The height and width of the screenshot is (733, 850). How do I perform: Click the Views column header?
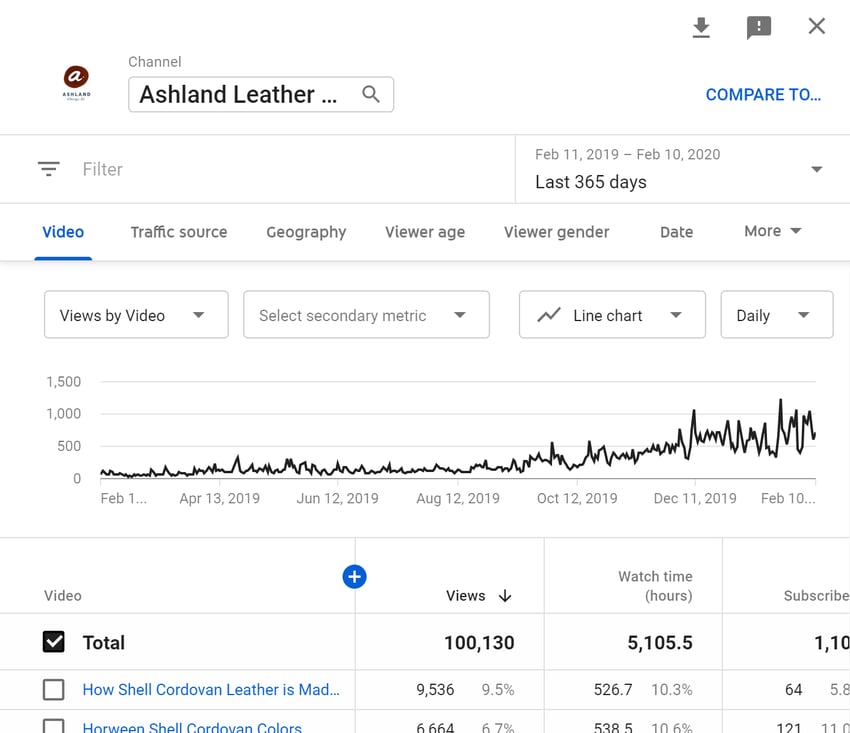466,596
